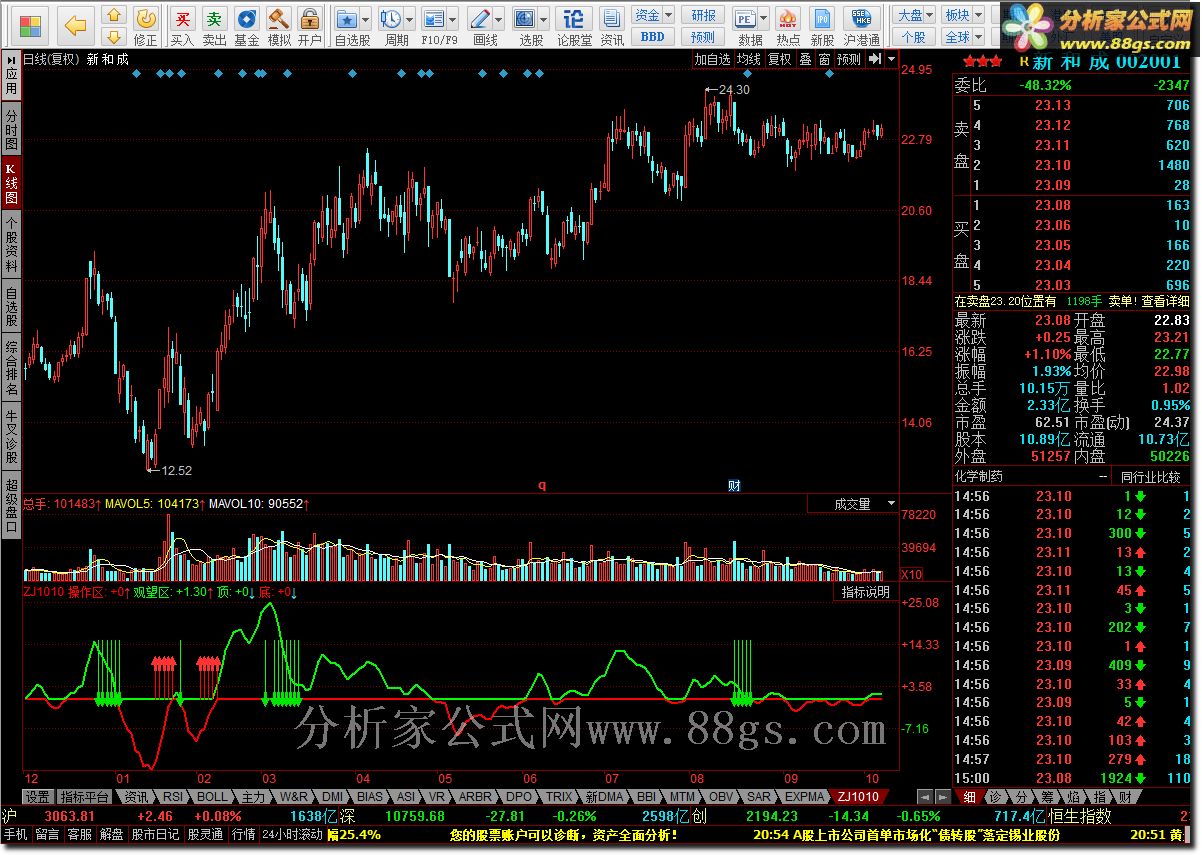Open the 数据 PE data icon

(745, 19)
